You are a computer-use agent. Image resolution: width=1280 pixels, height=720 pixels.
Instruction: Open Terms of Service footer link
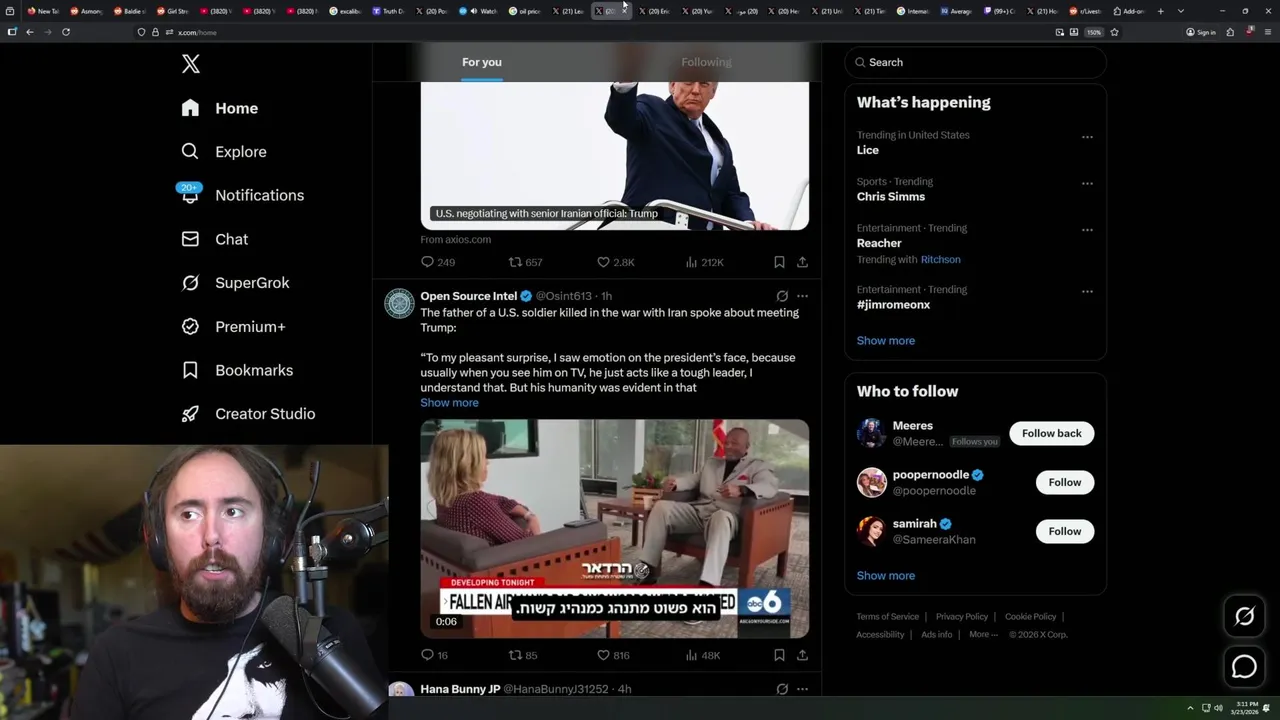[x=887, y=616]
